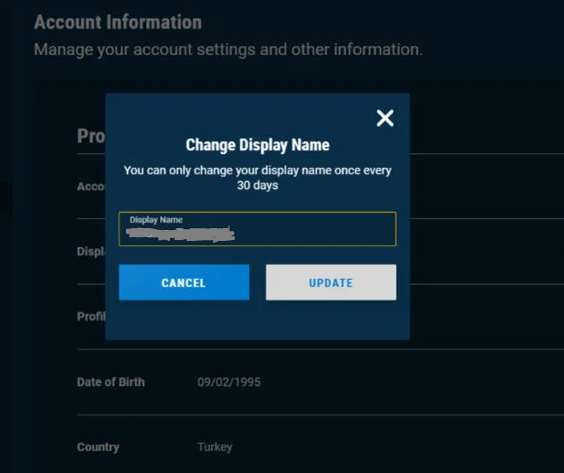The image size is (564, 473).
Task: Click the Display Name input field
Action: (258, 229)
